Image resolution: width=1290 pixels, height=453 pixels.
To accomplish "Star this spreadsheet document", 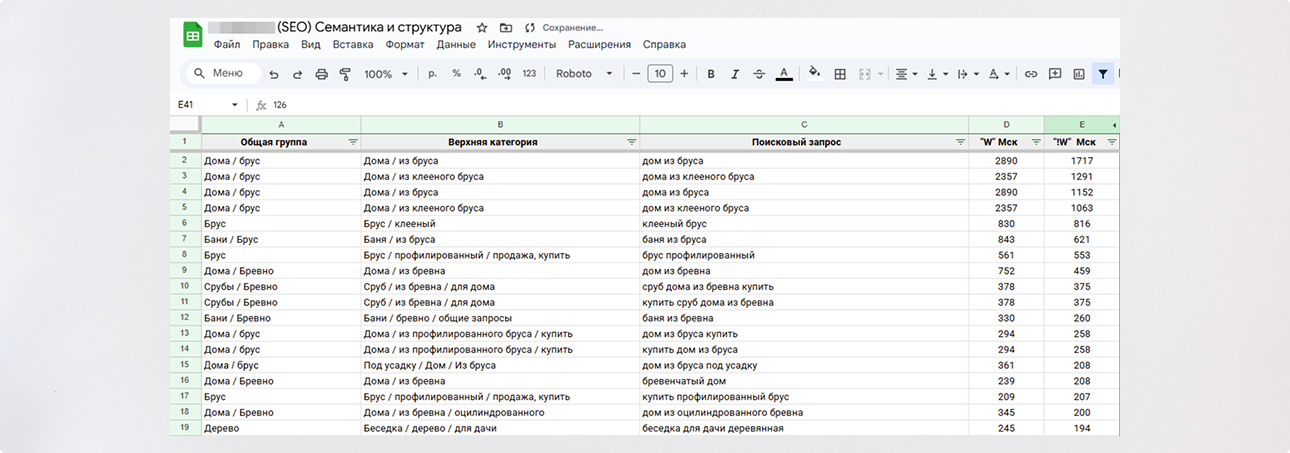I will [x=482, y=27].
